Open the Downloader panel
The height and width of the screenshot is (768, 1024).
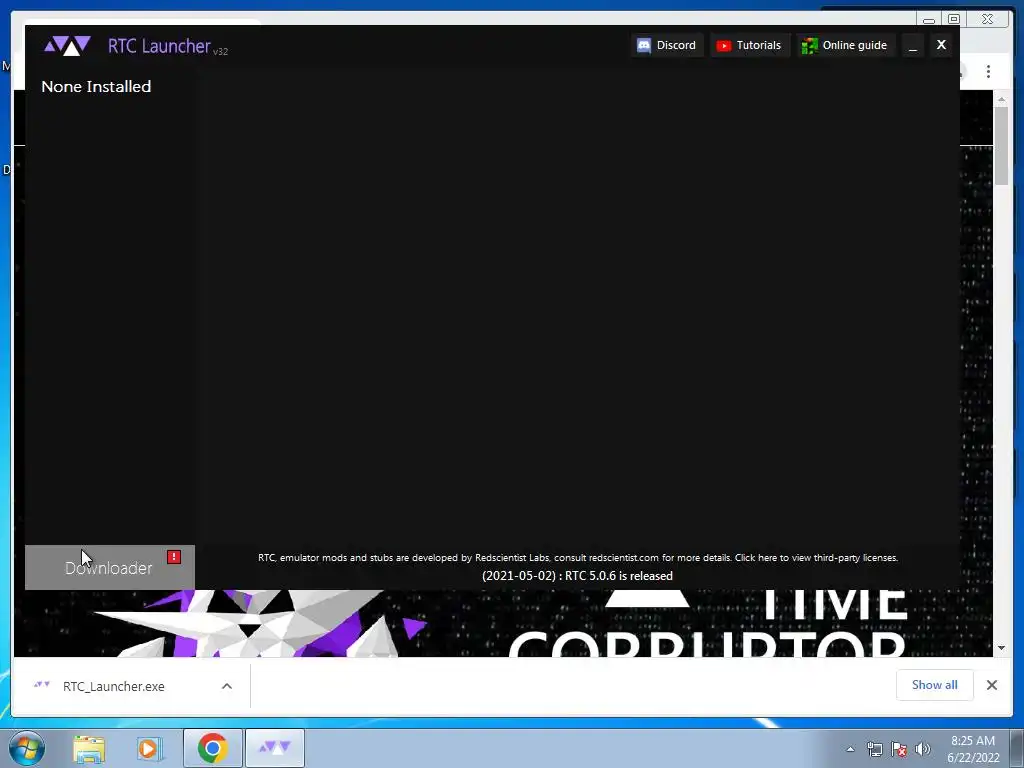pyautogui.click(x=110, y=568)
